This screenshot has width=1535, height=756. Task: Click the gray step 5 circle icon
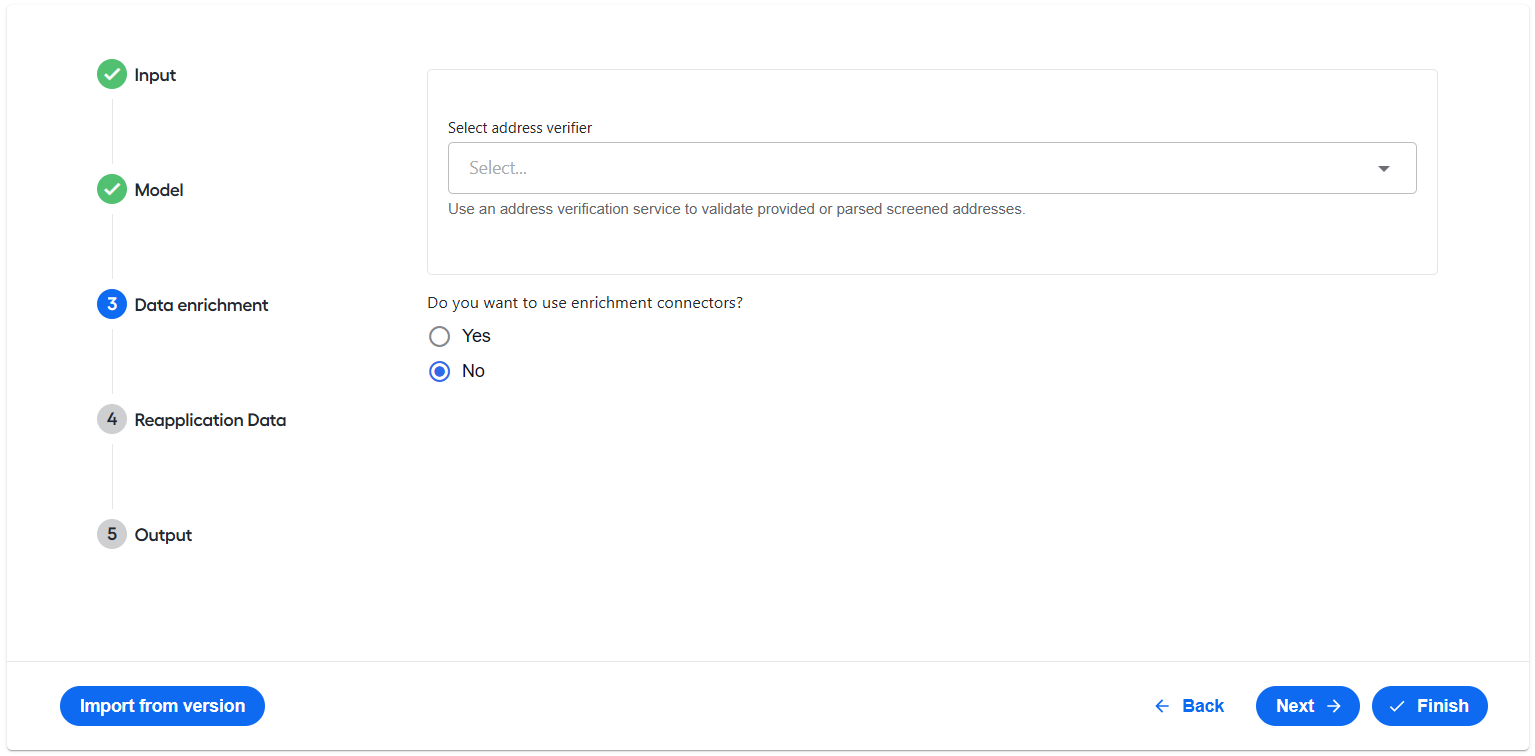tap(112, 534)
